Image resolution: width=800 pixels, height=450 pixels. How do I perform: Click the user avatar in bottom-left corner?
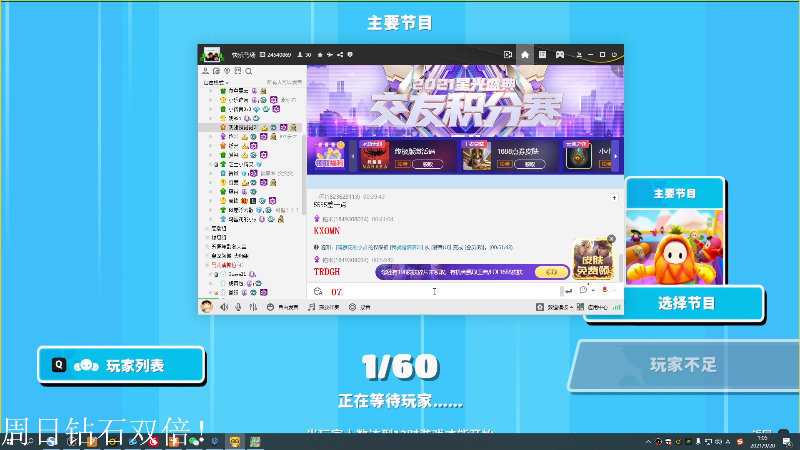[207, 307]
